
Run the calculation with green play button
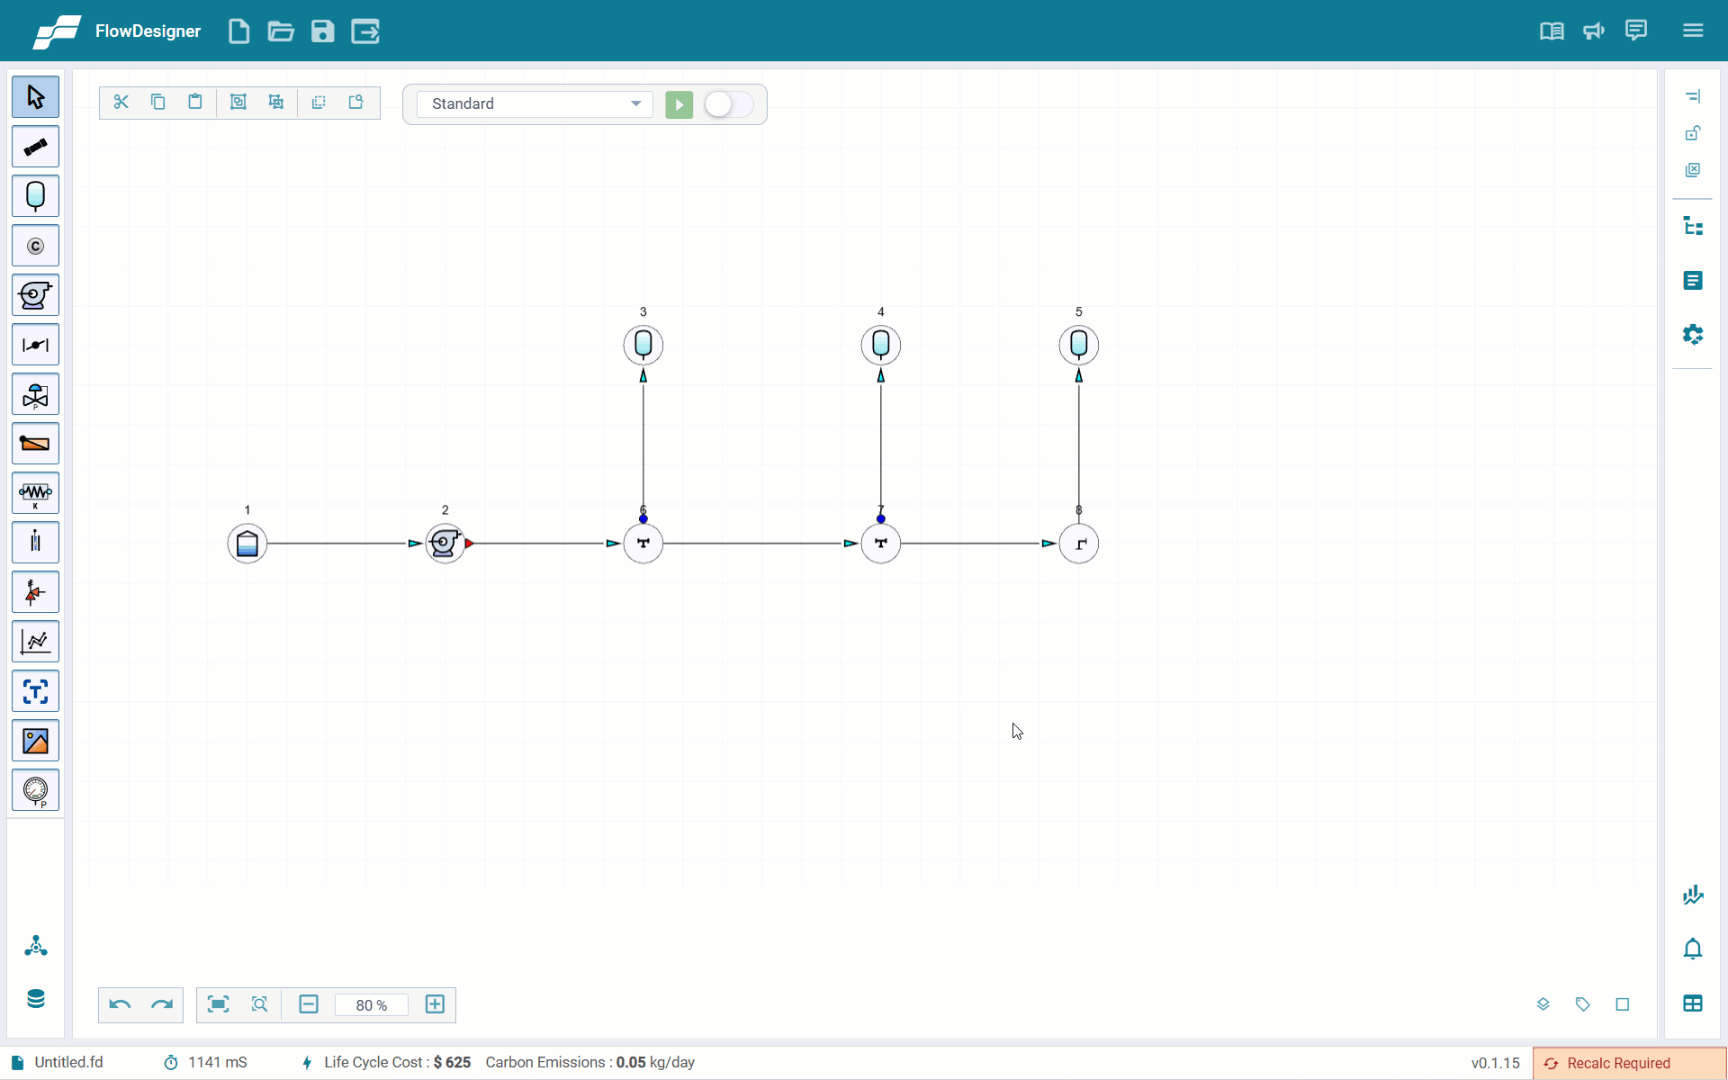679,104
